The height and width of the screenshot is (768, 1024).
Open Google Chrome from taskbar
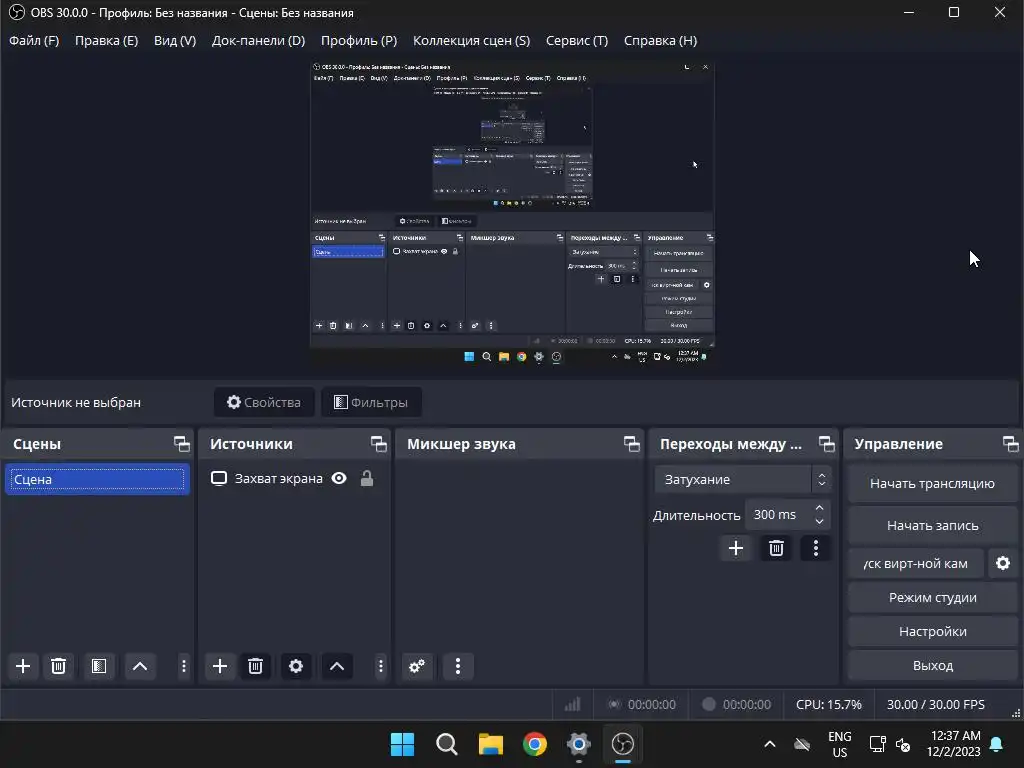pyautogui.click(x=535, y=744)
